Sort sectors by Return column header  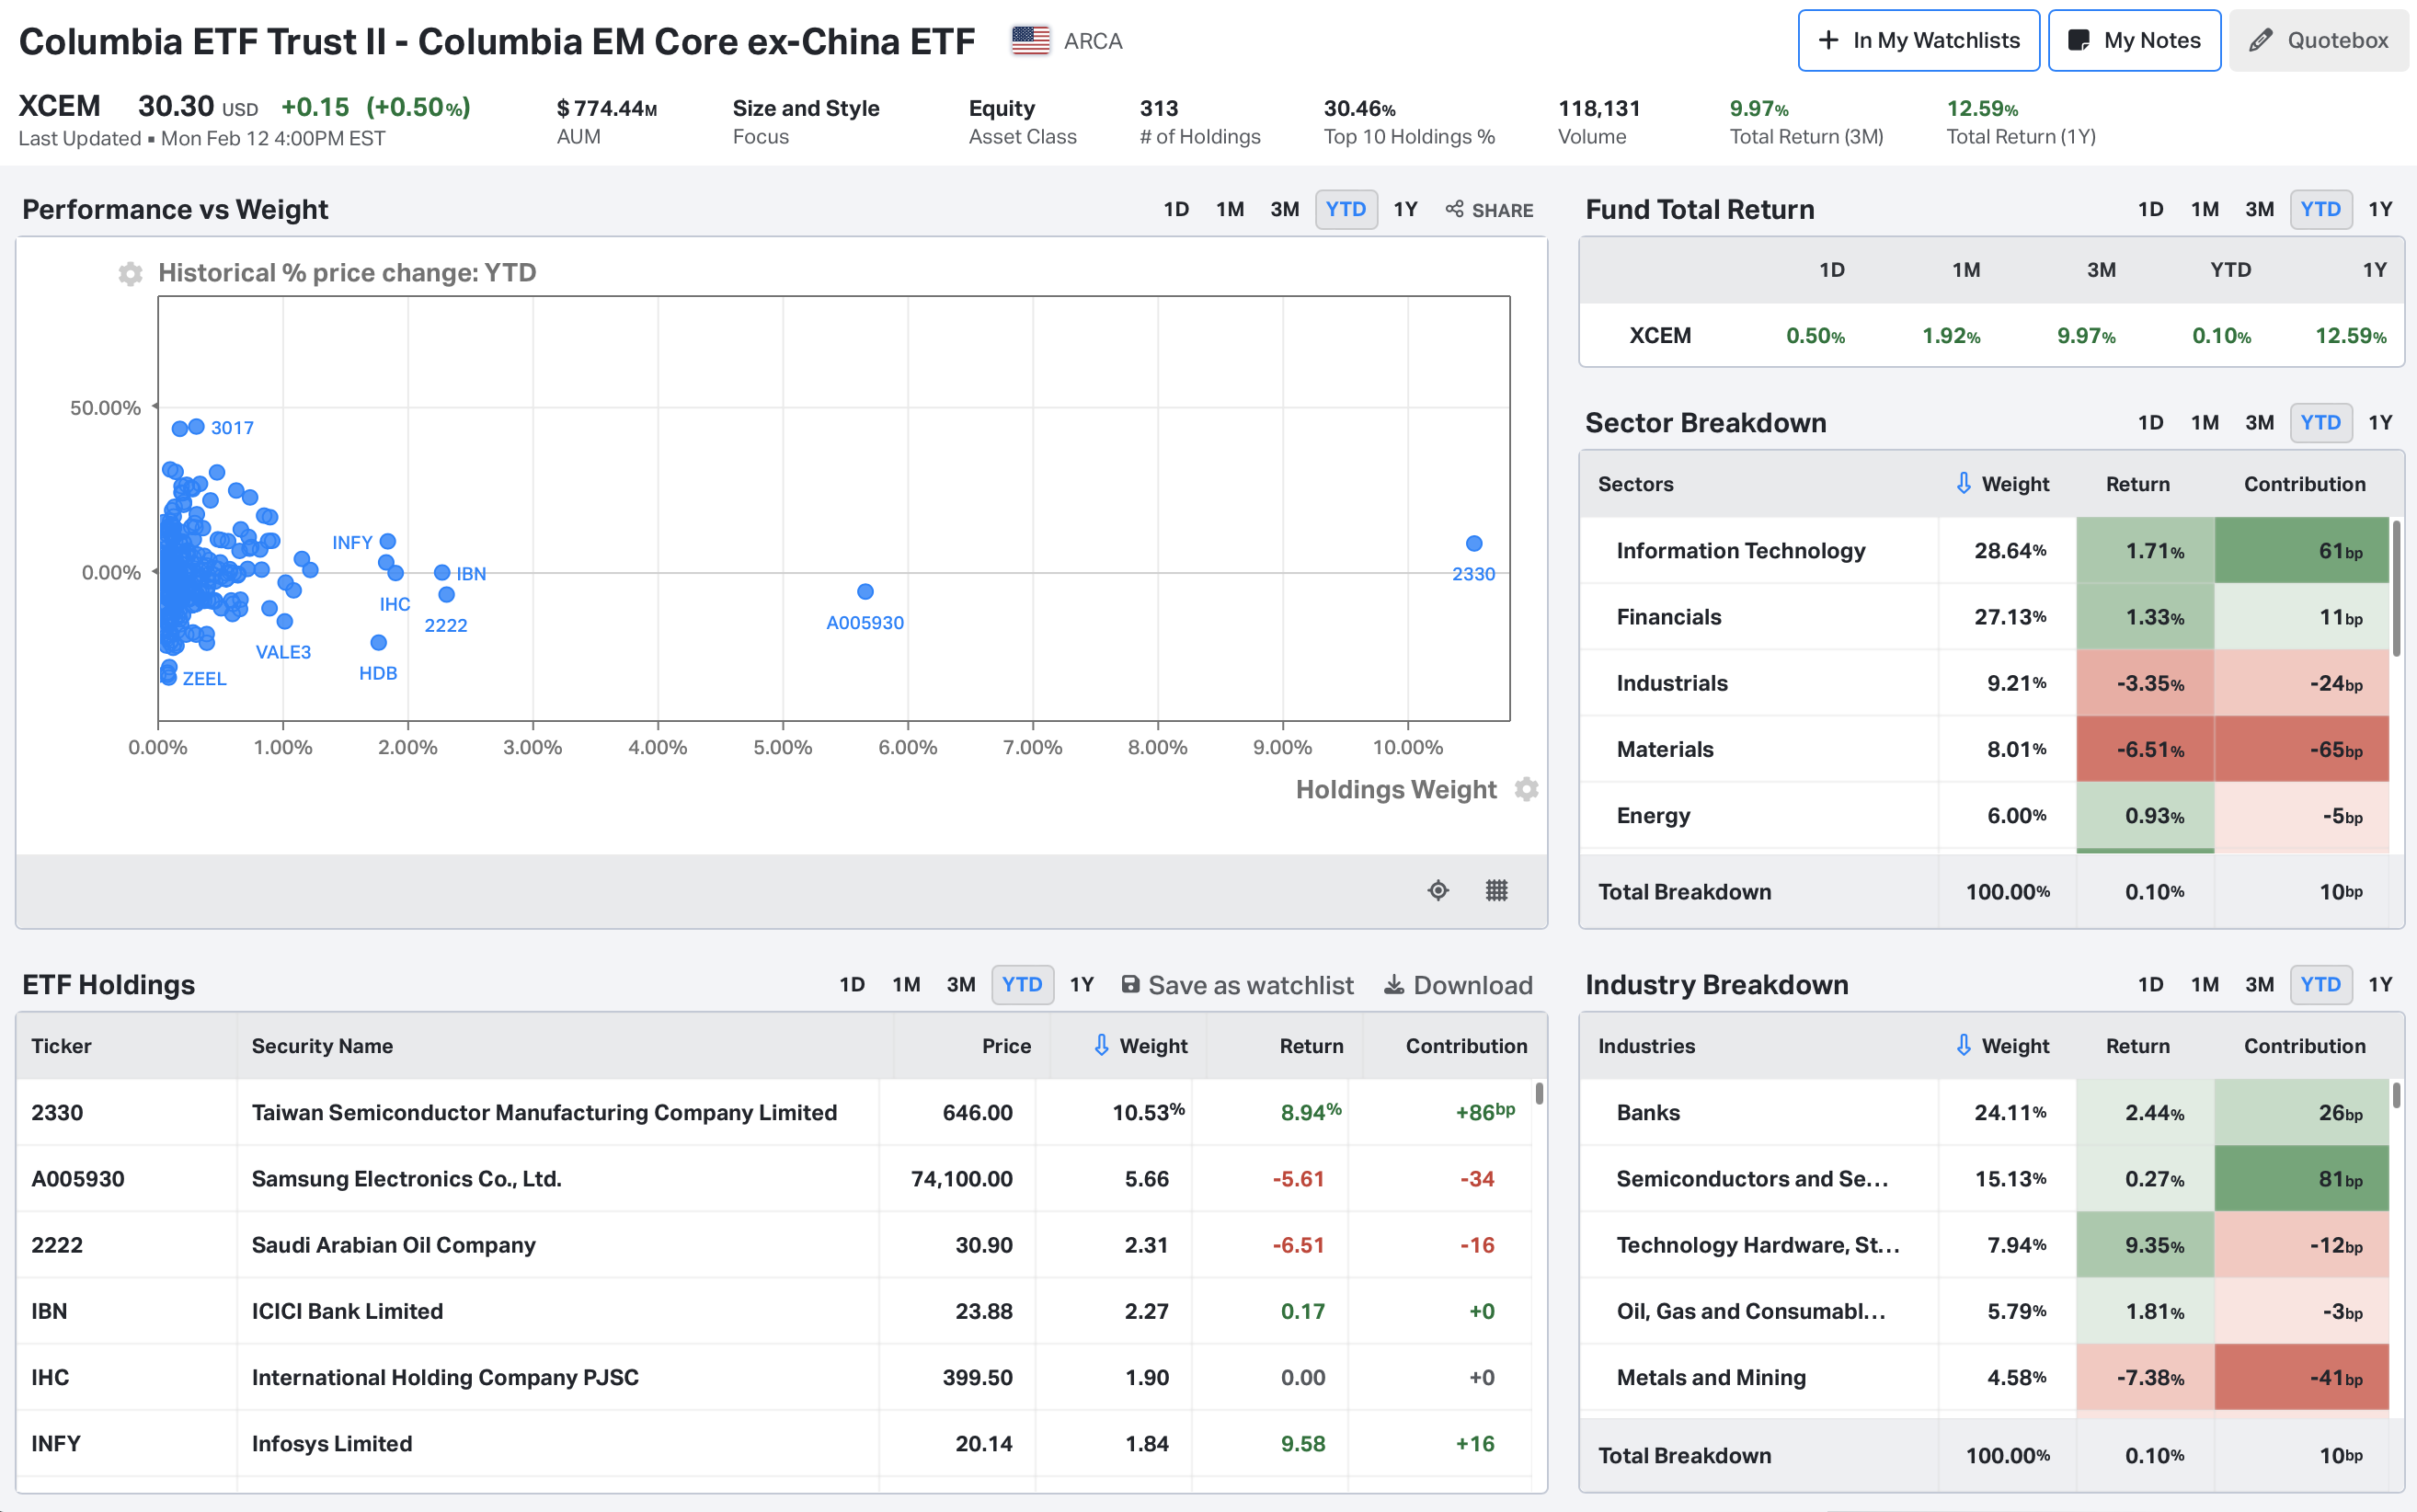(2138, 483)
